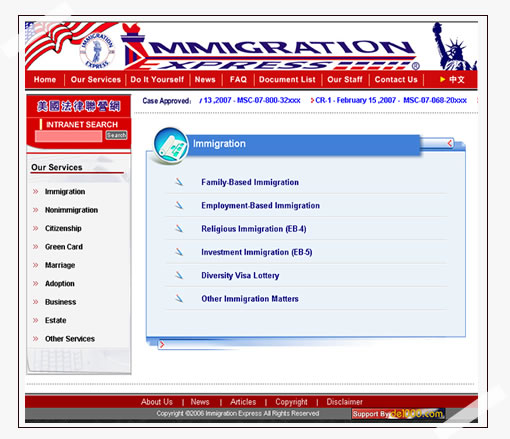Expand the Nonimmigration service category
The image size is (510, 439).
[x=71, y=210]
